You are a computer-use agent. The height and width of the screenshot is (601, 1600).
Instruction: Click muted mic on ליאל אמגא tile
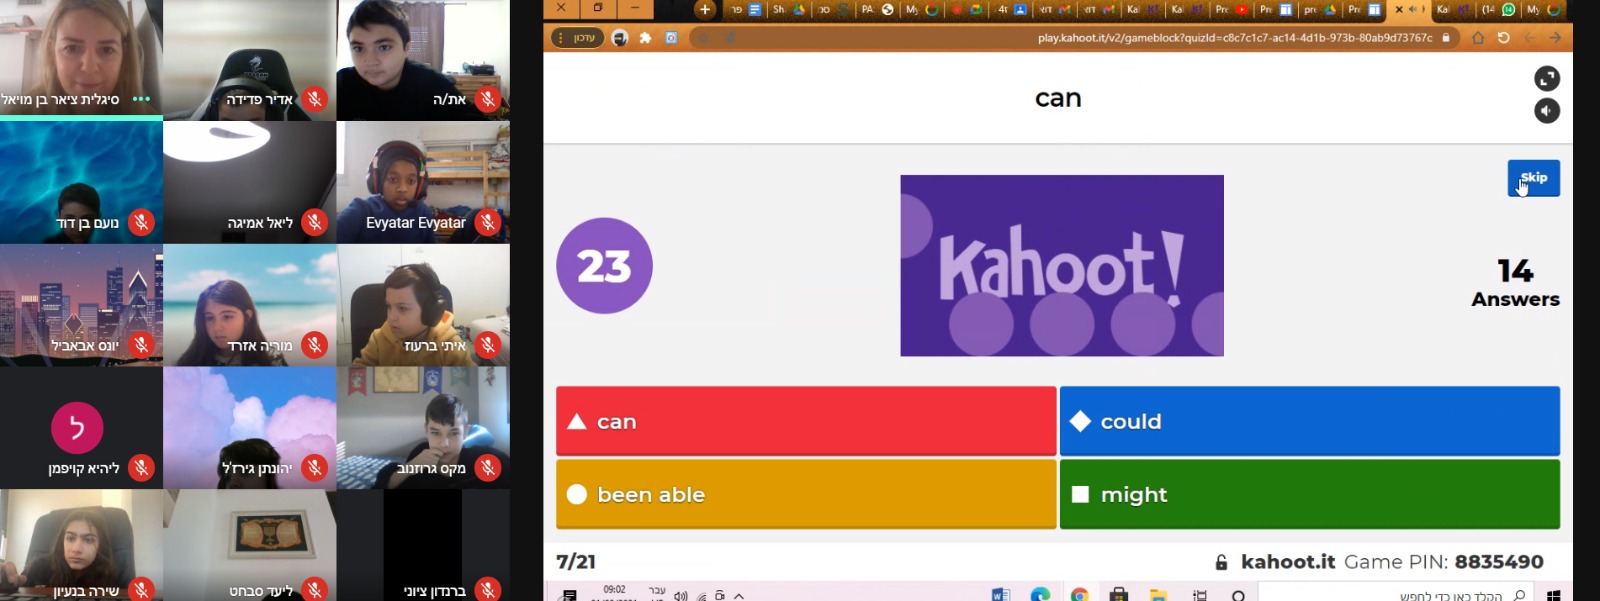315,222
